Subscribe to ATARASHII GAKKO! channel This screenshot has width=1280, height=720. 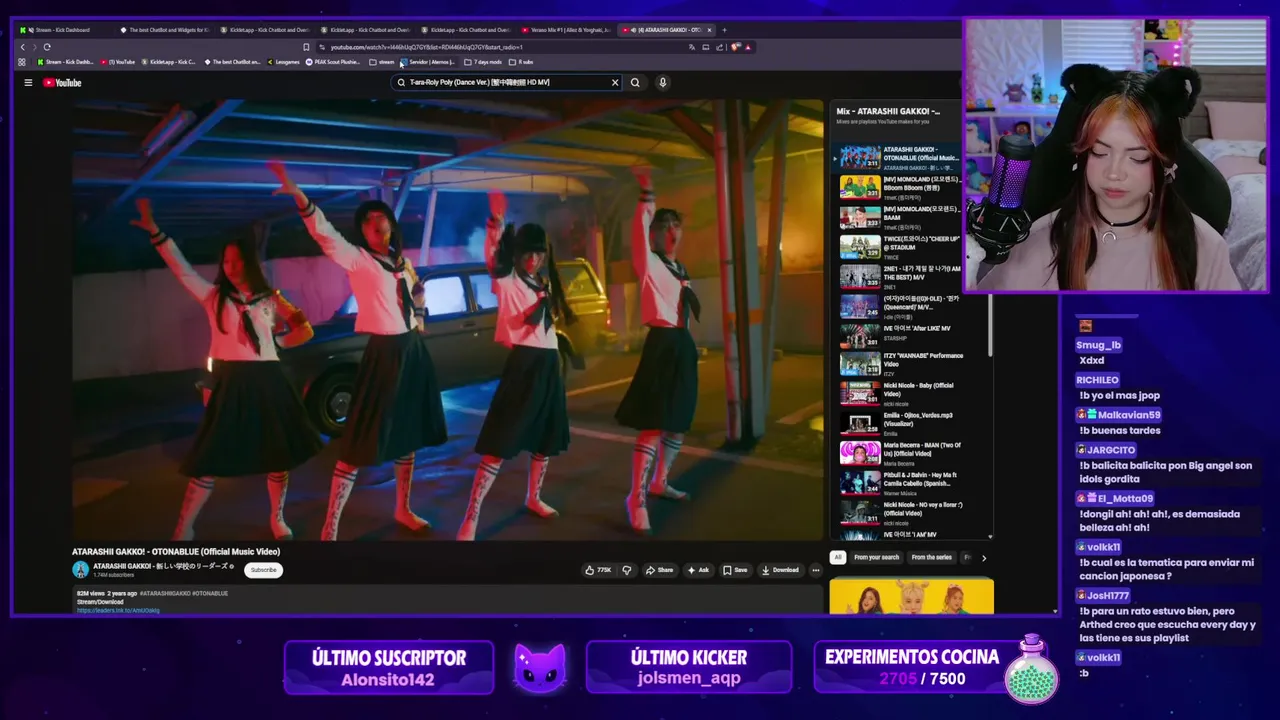point(264,570)
